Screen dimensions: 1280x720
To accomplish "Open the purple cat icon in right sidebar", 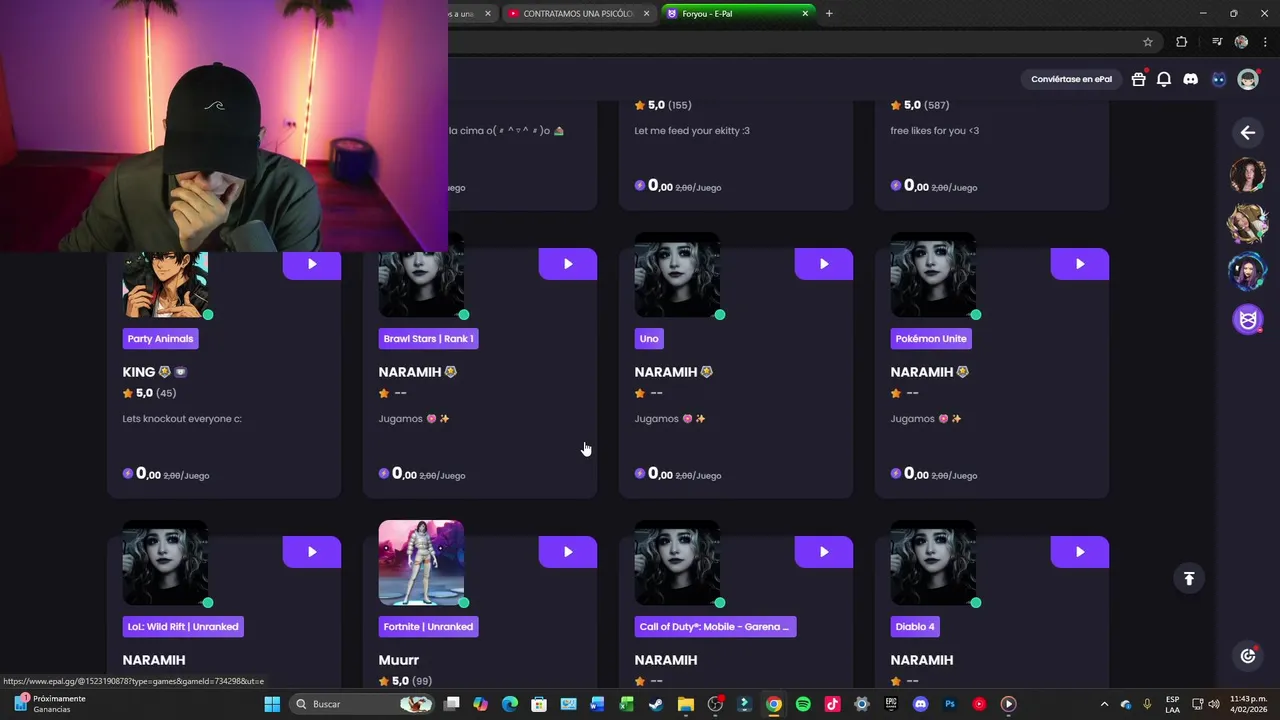I will [1248, 319].
